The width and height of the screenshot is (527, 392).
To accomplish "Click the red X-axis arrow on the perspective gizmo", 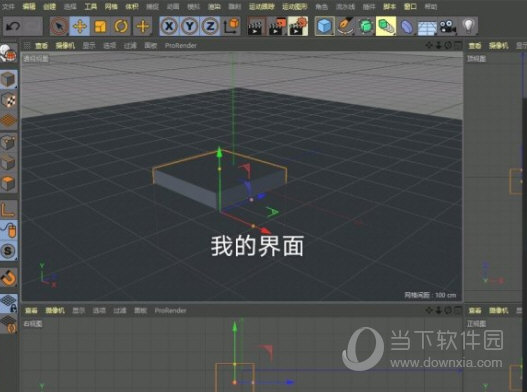I will click(x=265, y=231).
